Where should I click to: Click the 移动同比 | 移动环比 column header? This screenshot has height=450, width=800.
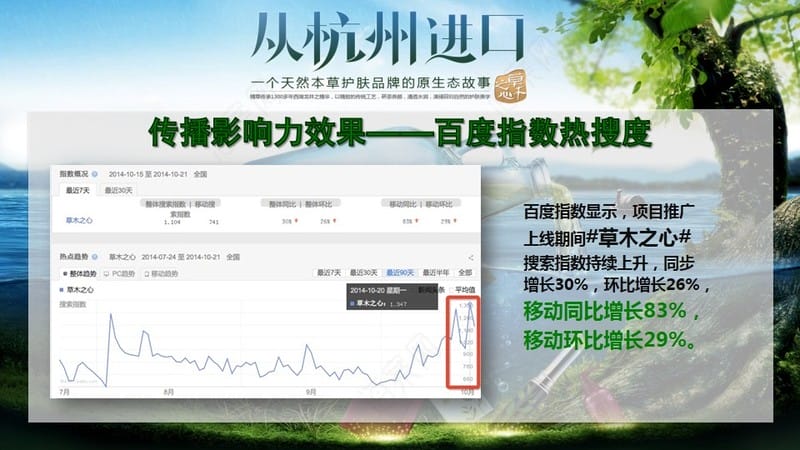[420, 204]
